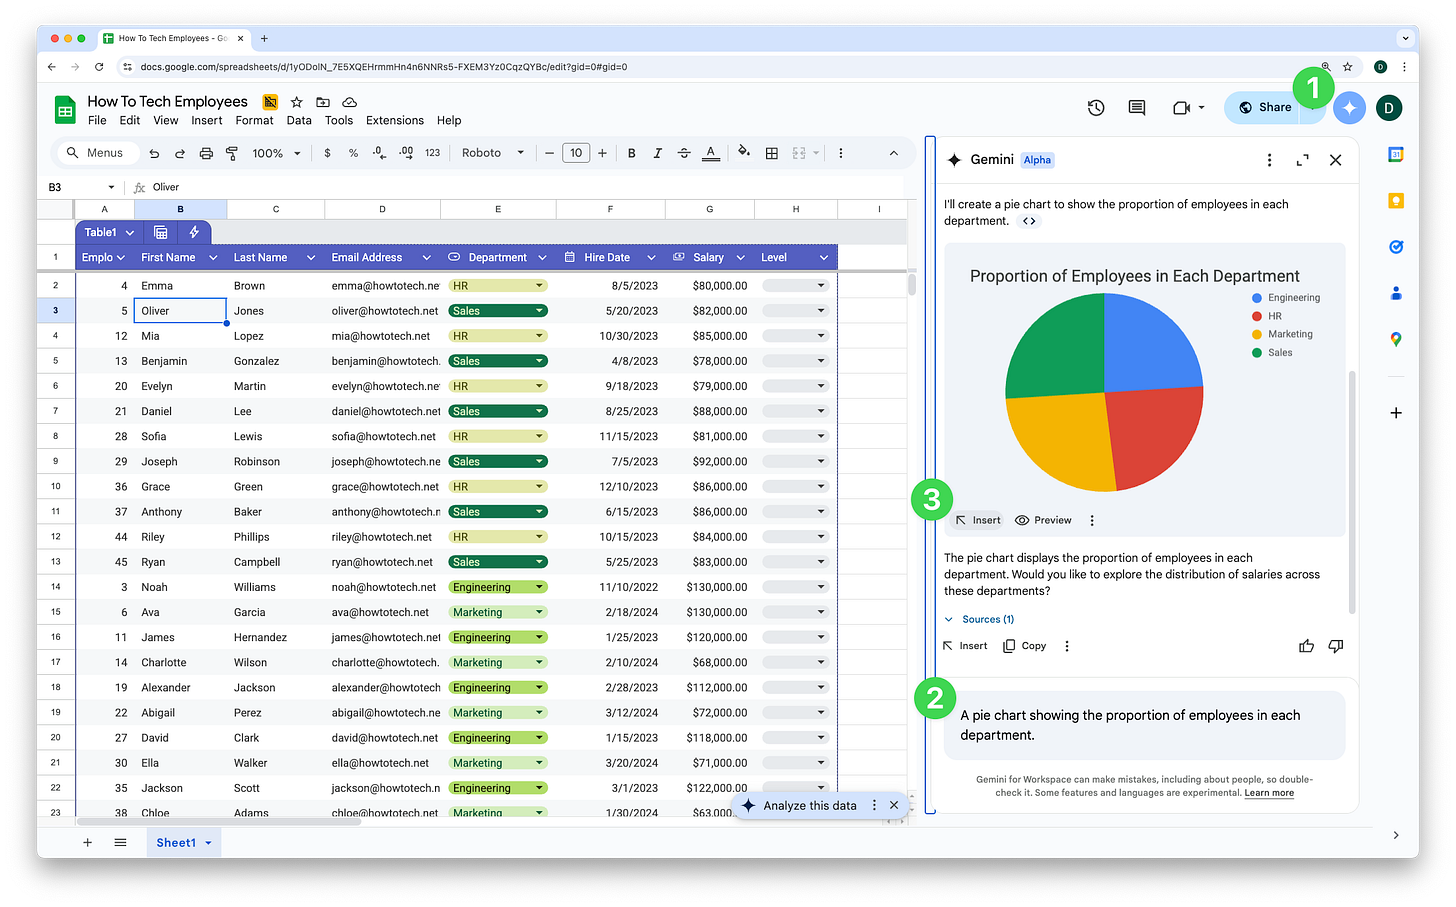1456x907 pixels.
Task: Expand the Sources (1) section
Action: coord(980,619)
